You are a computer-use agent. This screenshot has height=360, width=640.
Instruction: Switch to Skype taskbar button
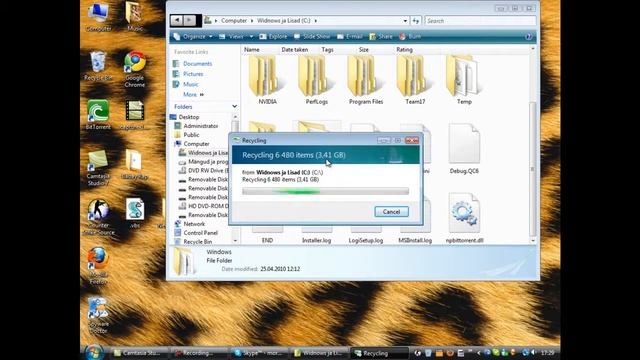click(x=260, y=353)
